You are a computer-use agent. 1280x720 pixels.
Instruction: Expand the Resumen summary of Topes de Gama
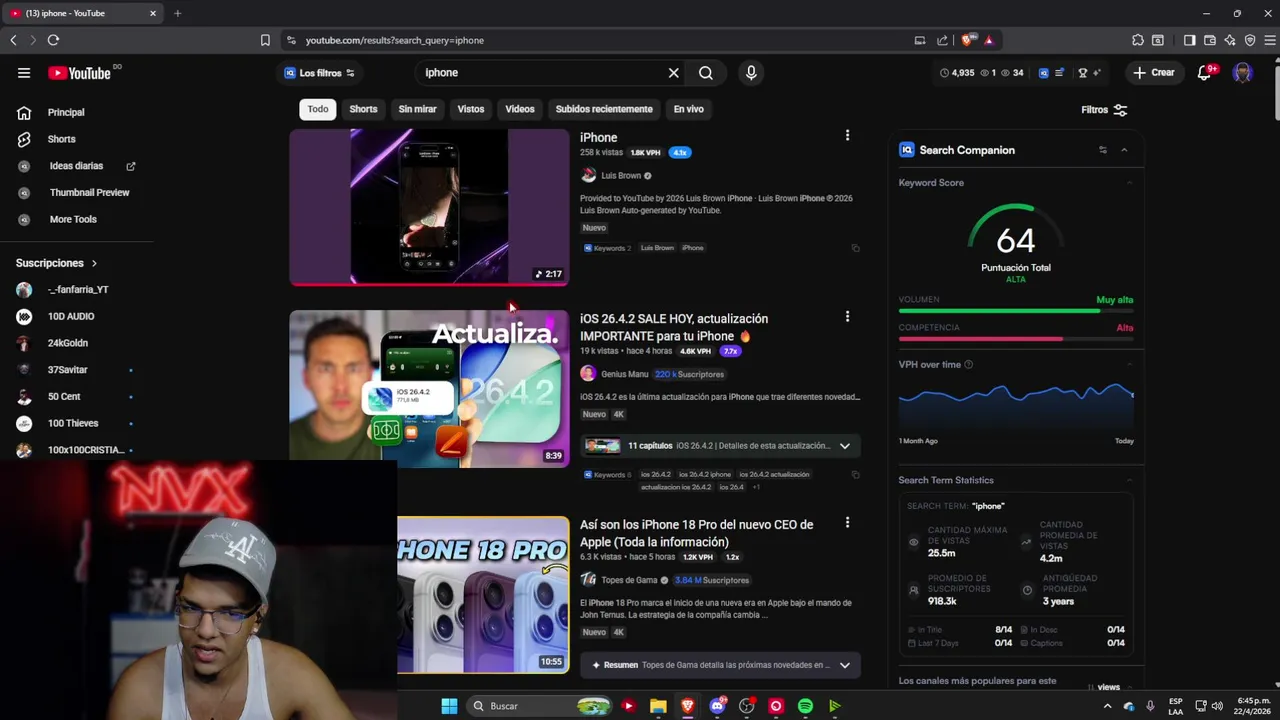click(845, 665)
